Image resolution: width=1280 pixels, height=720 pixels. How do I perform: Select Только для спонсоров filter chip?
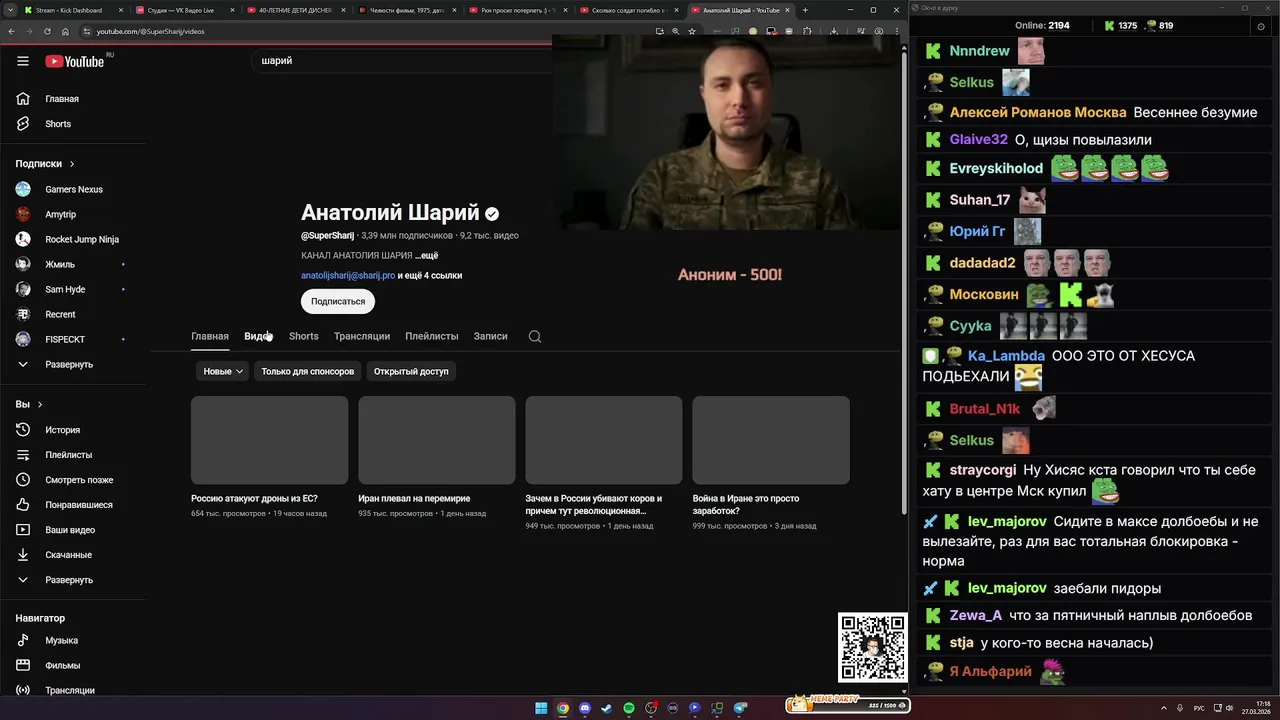[x=308, y=371]
